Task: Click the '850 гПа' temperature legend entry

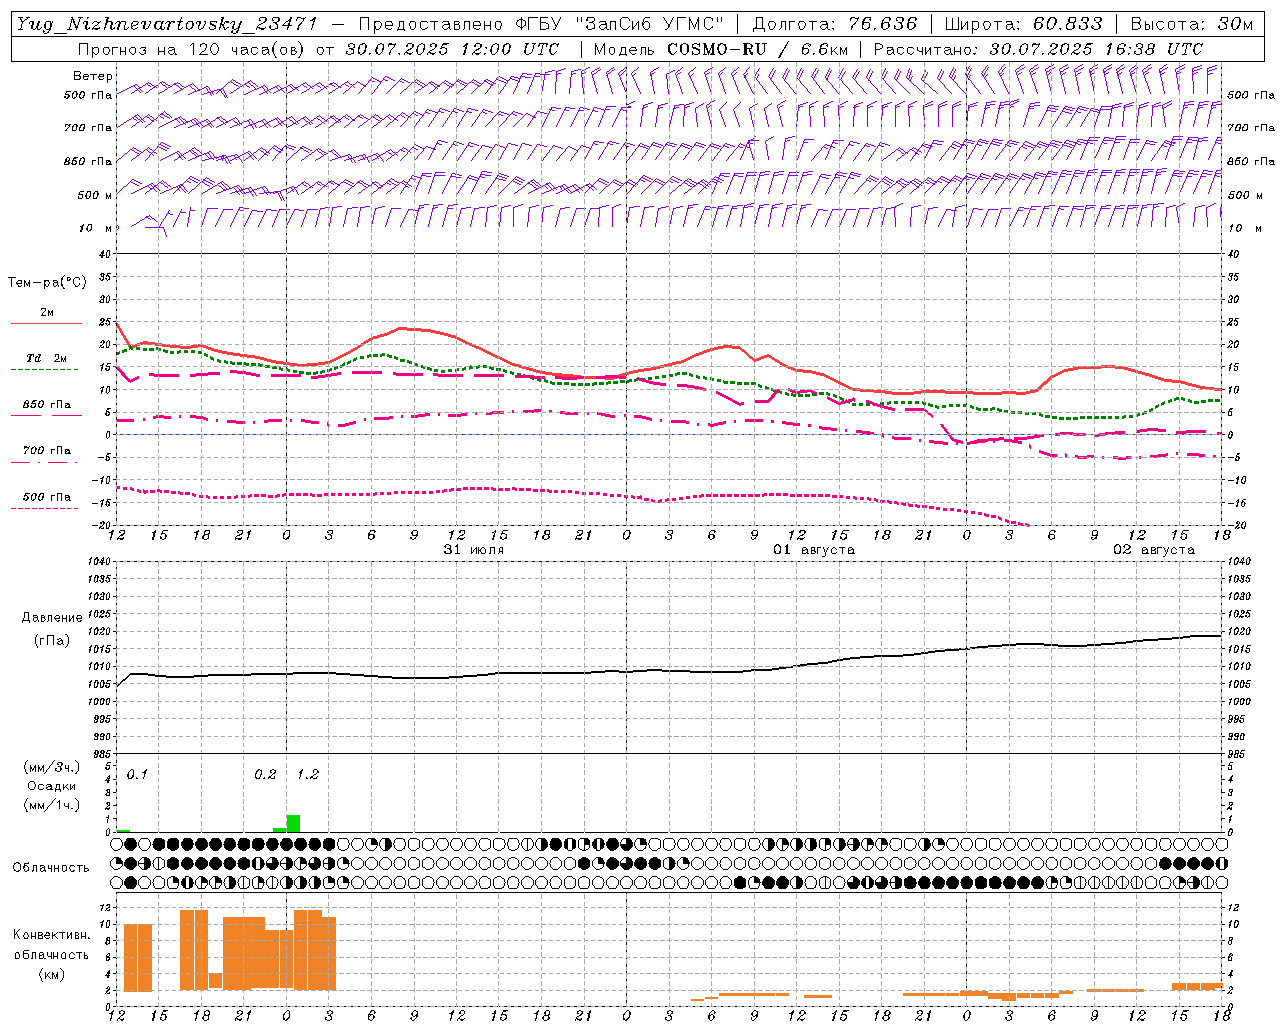Action: coord(47,405)
